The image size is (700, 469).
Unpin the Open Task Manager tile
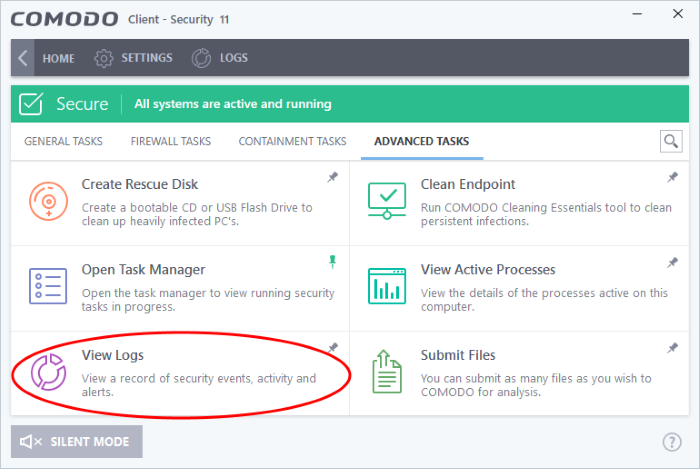tap(333, 261)
